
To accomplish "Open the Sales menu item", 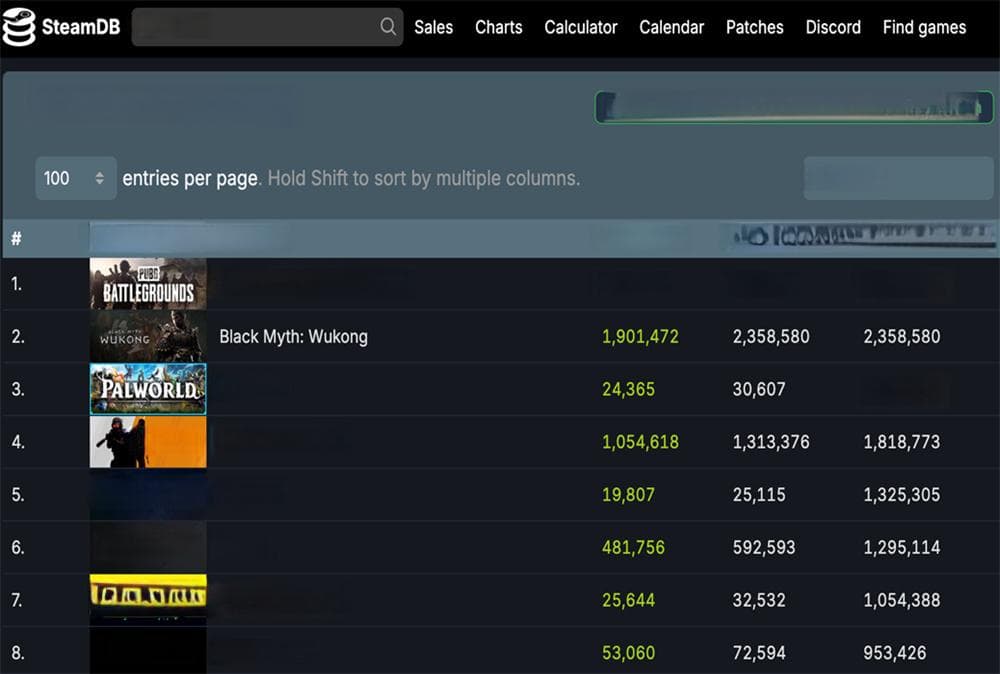I will click(434, 27).
